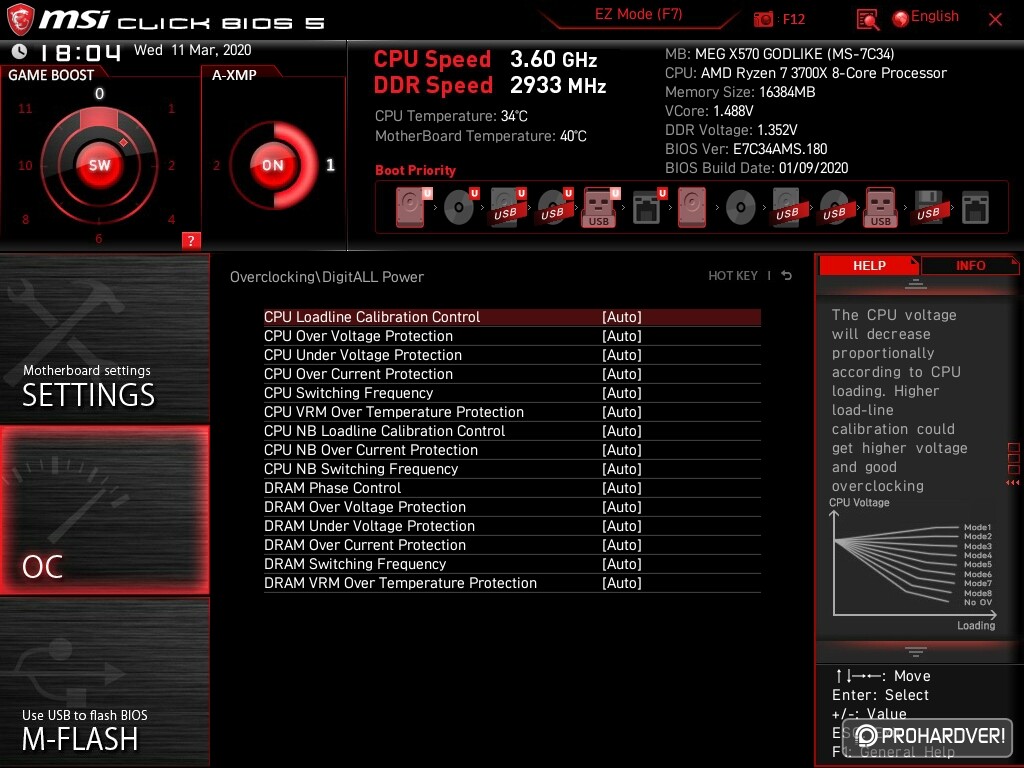
Task: Select DRAM VRM Over Temperature Protection row
Action: [512, 583]
